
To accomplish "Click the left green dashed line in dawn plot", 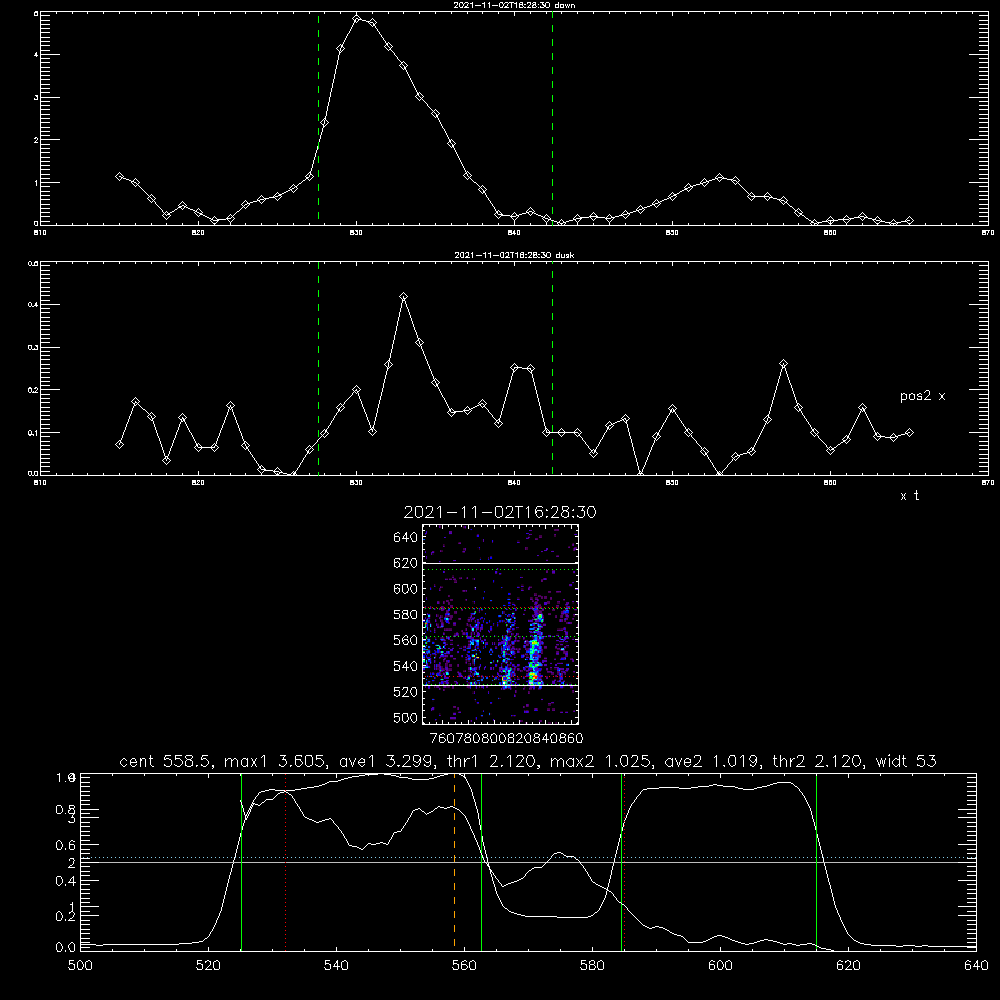I will tap(318, 118).
